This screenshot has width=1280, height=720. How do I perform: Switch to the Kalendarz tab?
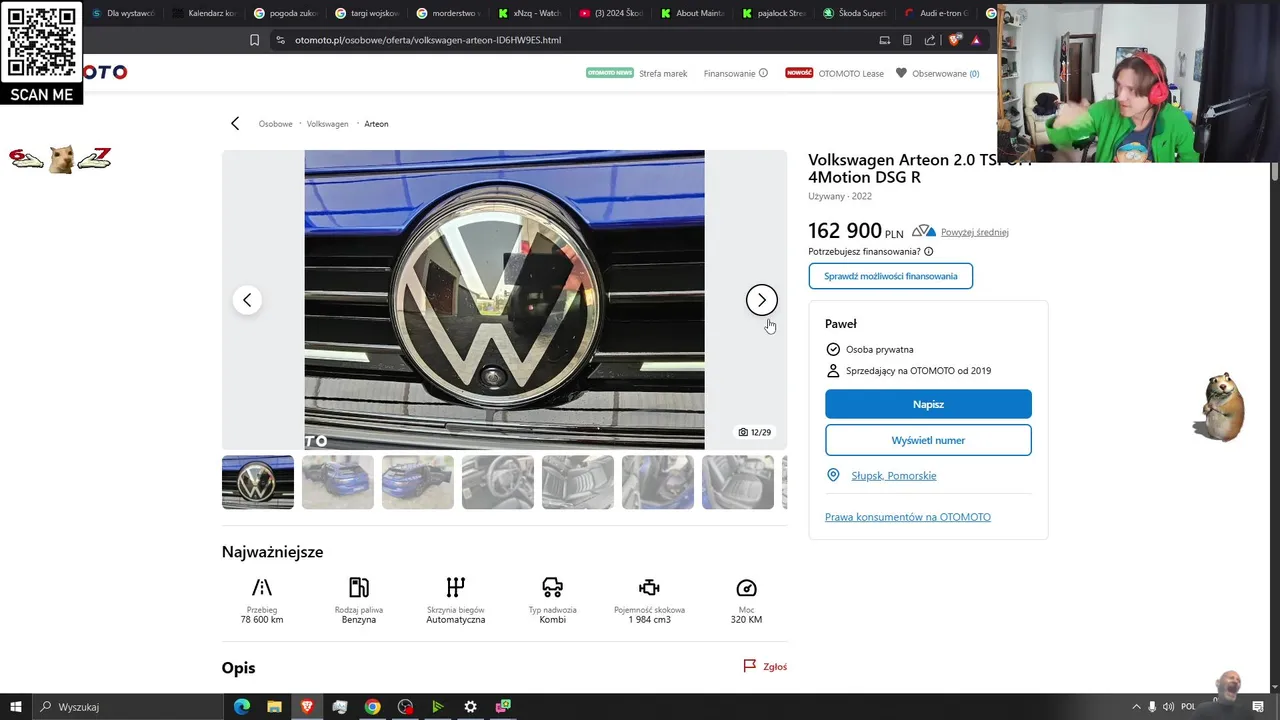(203, 13)
